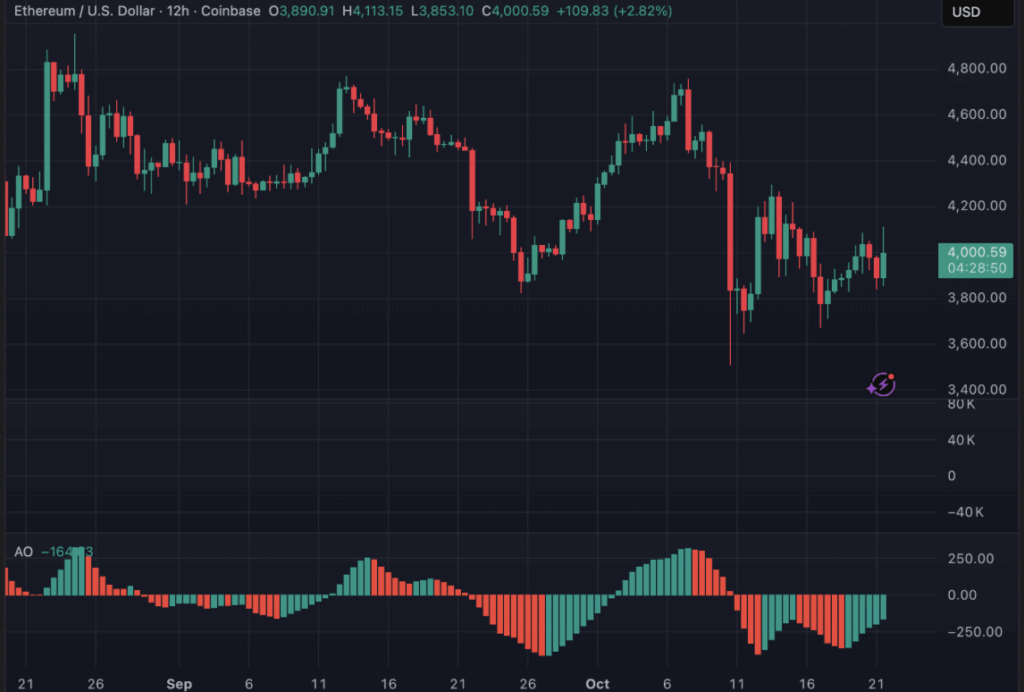Click the 250.00 label on the AO axis
The width and height of the screenshot is (1024, 692).
[x=970, y=559]
